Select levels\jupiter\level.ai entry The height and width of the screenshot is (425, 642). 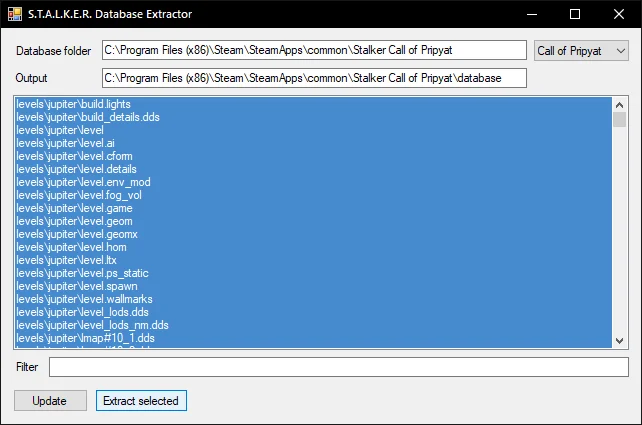pos(313,143)
